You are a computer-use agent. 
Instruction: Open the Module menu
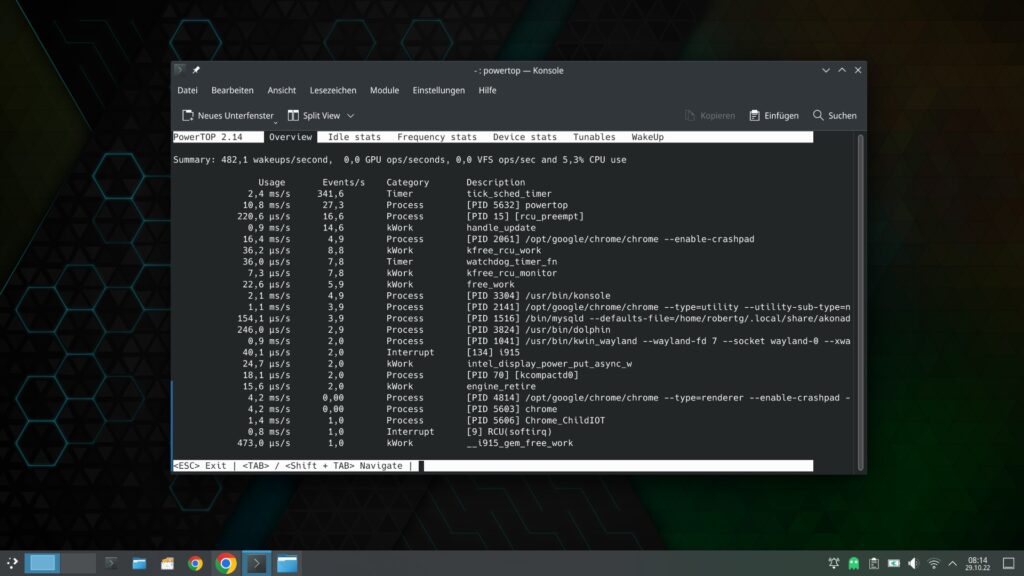(x=384, y=90)
